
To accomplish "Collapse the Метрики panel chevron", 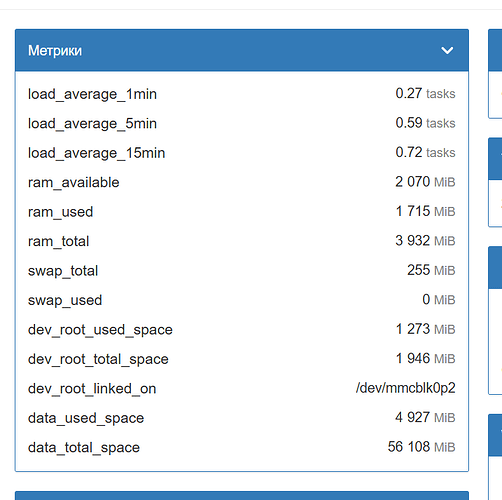I will point(447,51).
